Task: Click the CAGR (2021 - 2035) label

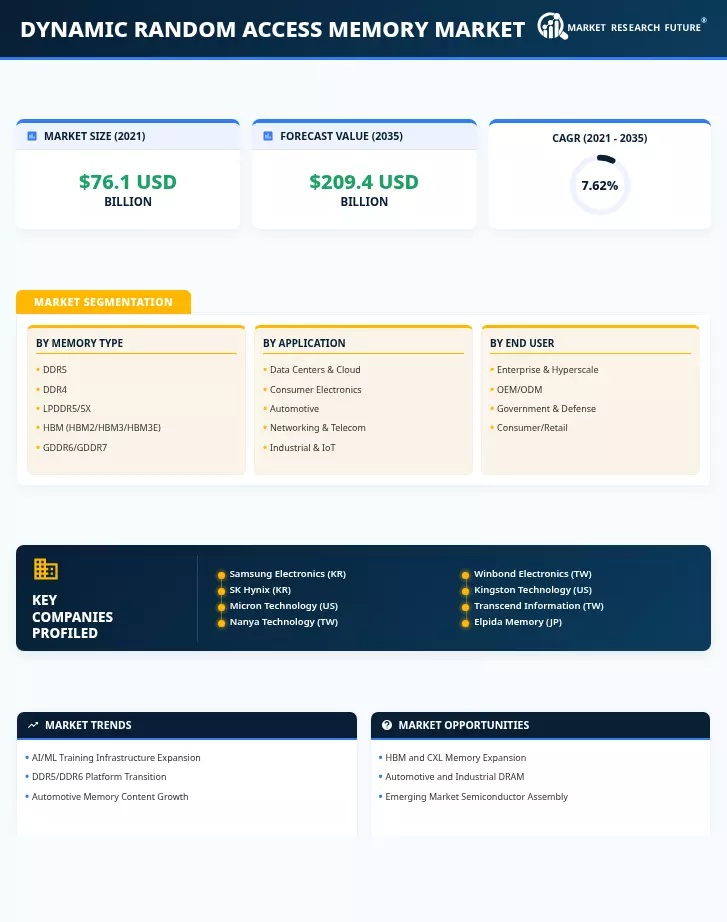Action: coord(599,138)
